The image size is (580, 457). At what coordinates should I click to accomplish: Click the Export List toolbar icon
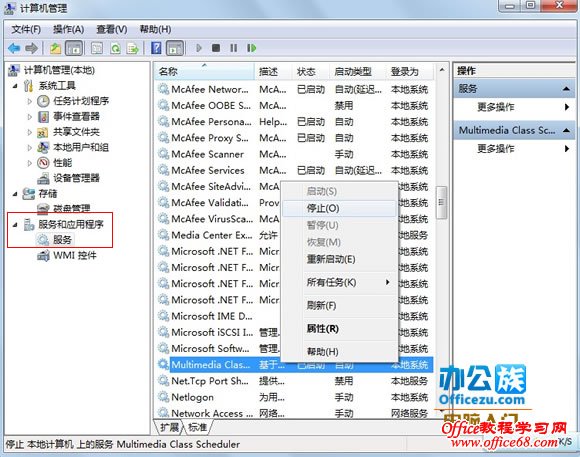point(133,48)
